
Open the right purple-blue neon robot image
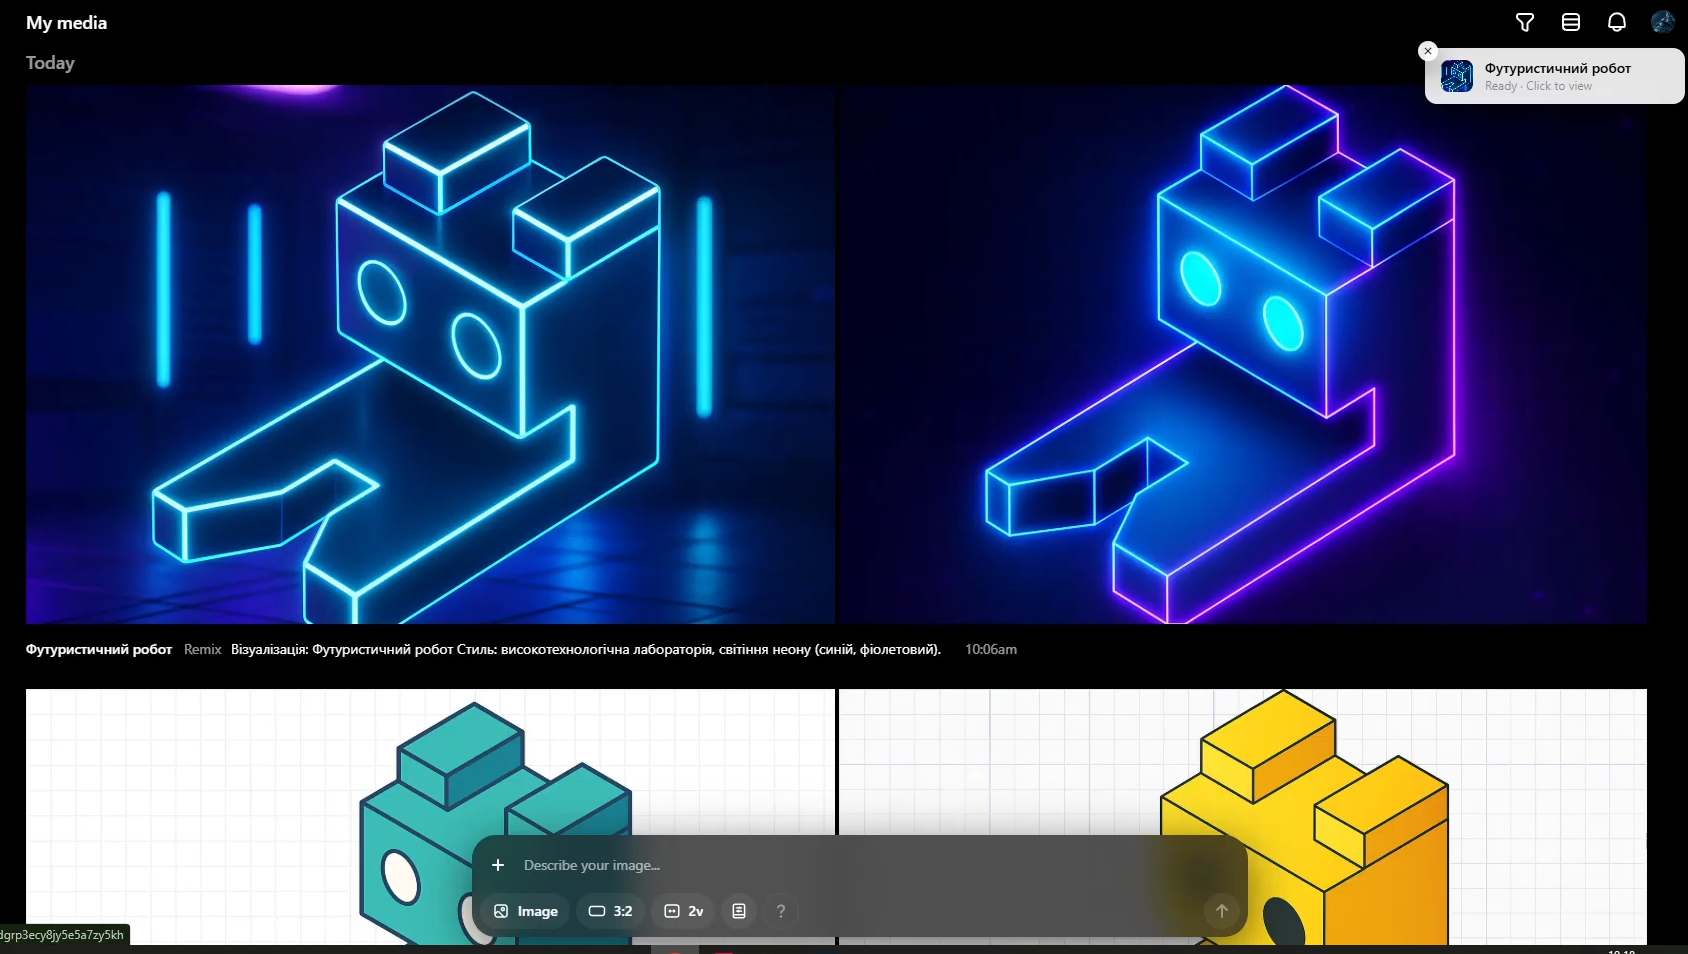coord(1242,354)
